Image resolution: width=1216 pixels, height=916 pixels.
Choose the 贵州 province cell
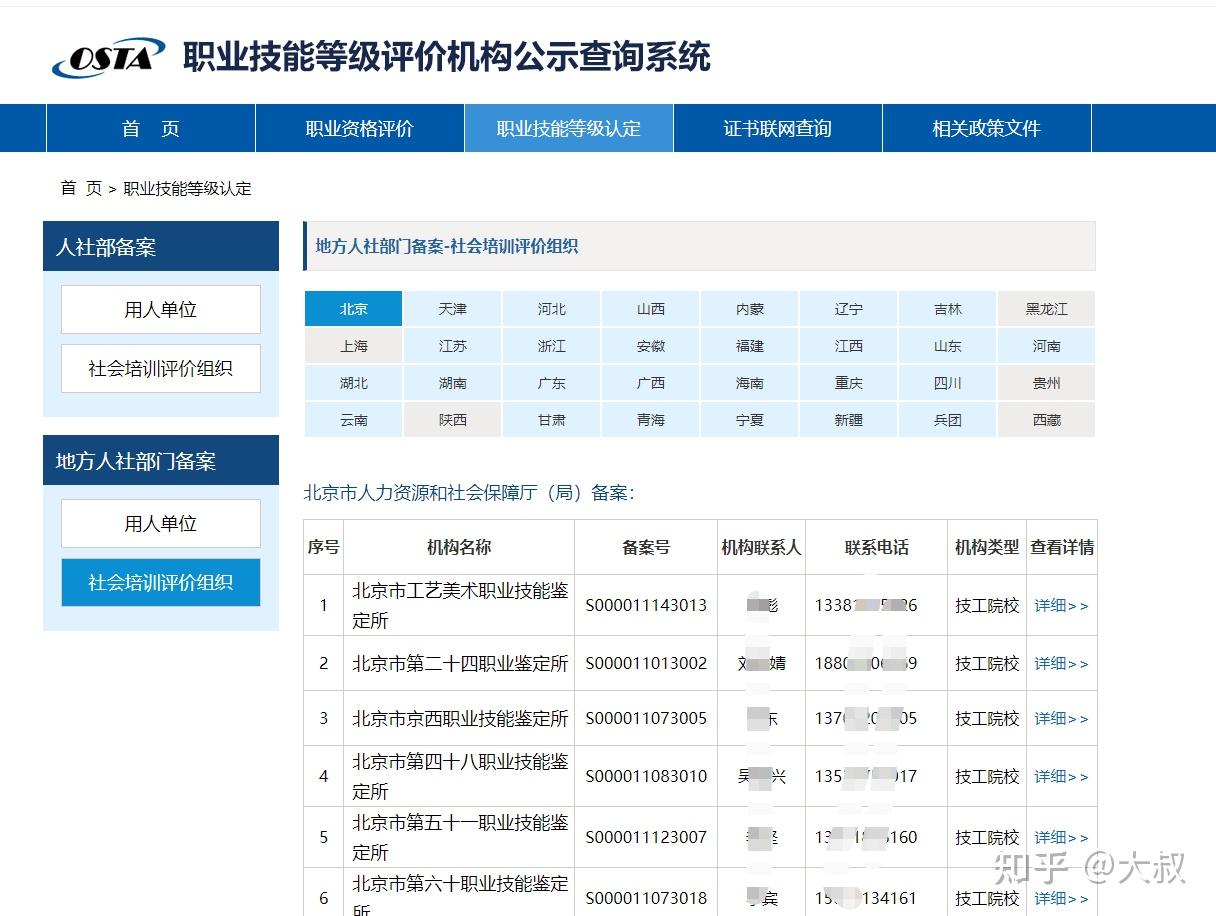click(1046, 383)
